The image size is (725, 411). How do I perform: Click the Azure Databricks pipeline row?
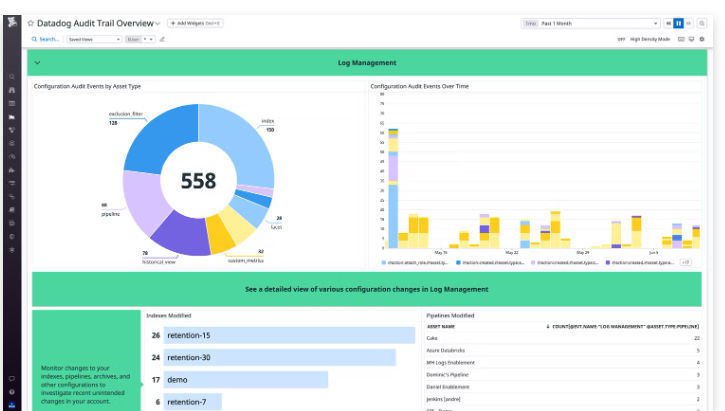coord(563,350)
